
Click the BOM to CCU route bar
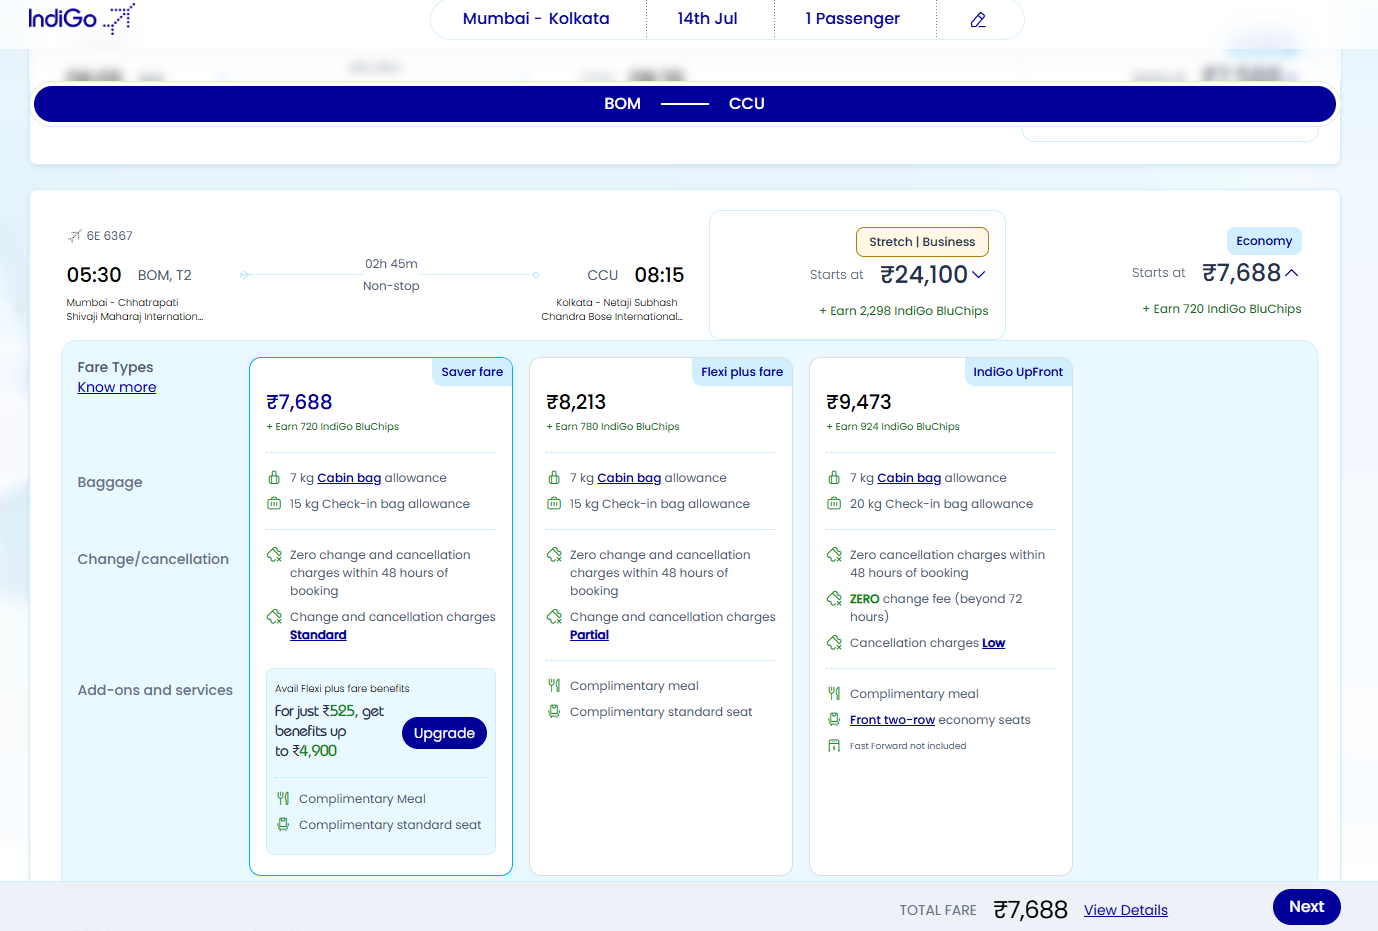point(685,104)
